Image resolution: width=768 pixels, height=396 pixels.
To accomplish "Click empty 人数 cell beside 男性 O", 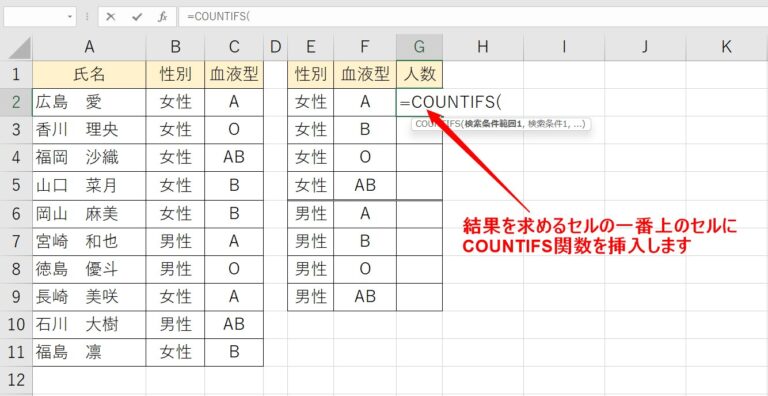I will tap(419, 269).
